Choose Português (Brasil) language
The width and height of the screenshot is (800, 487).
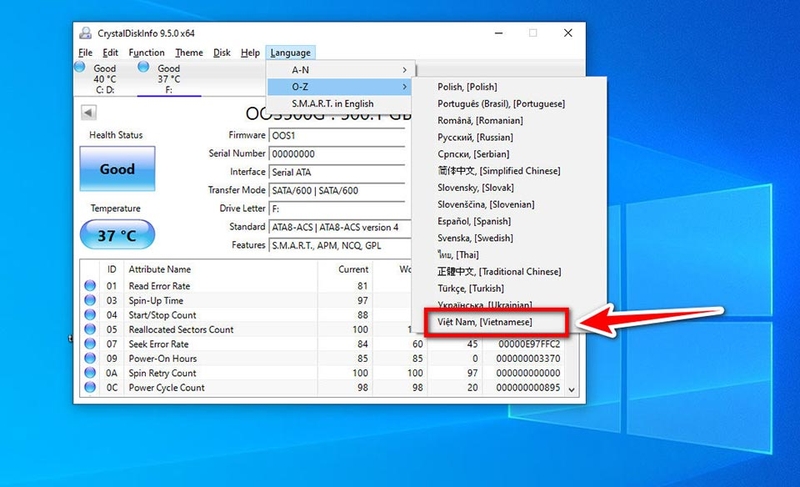[509, 104]
